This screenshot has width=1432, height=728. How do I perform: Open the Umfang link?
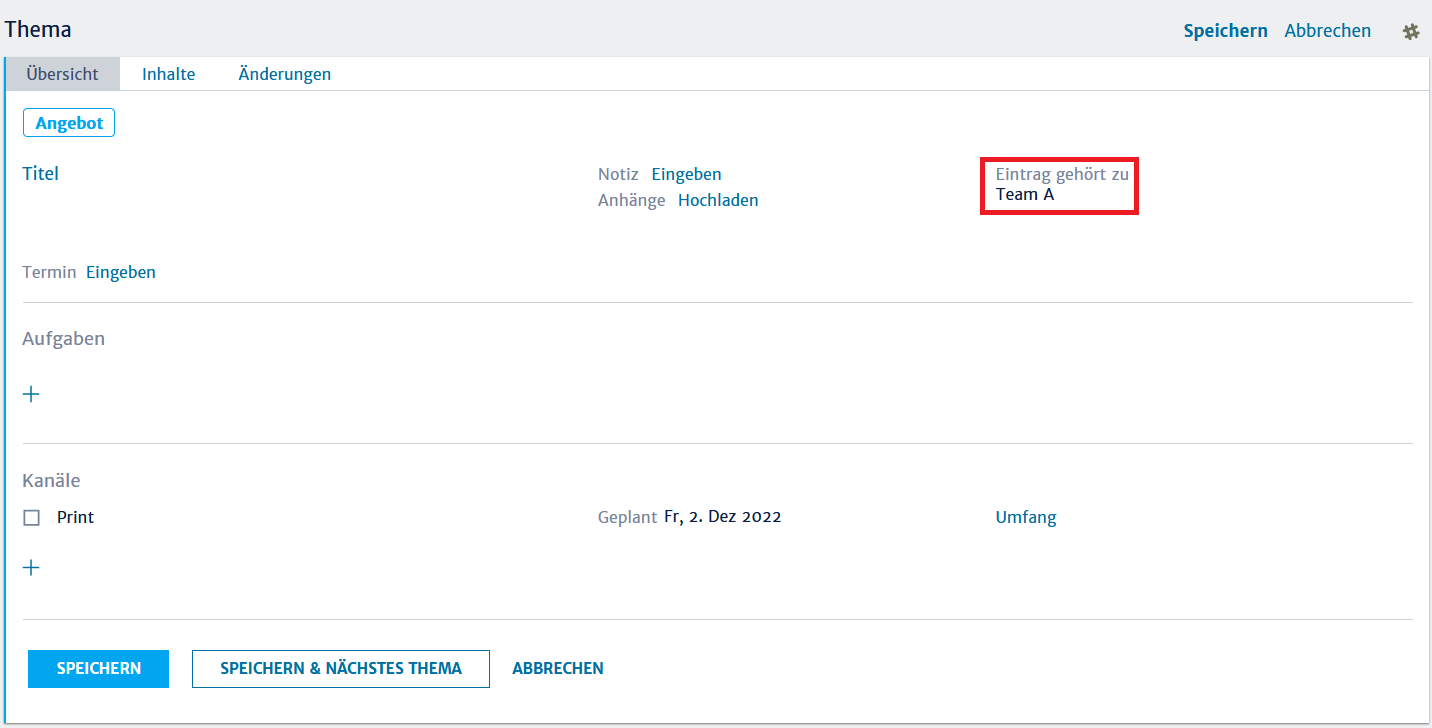(1026, 518)
